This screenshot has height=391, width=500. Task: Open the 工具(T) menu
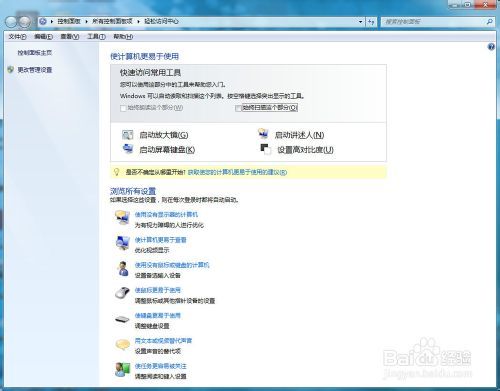(96, 37)
